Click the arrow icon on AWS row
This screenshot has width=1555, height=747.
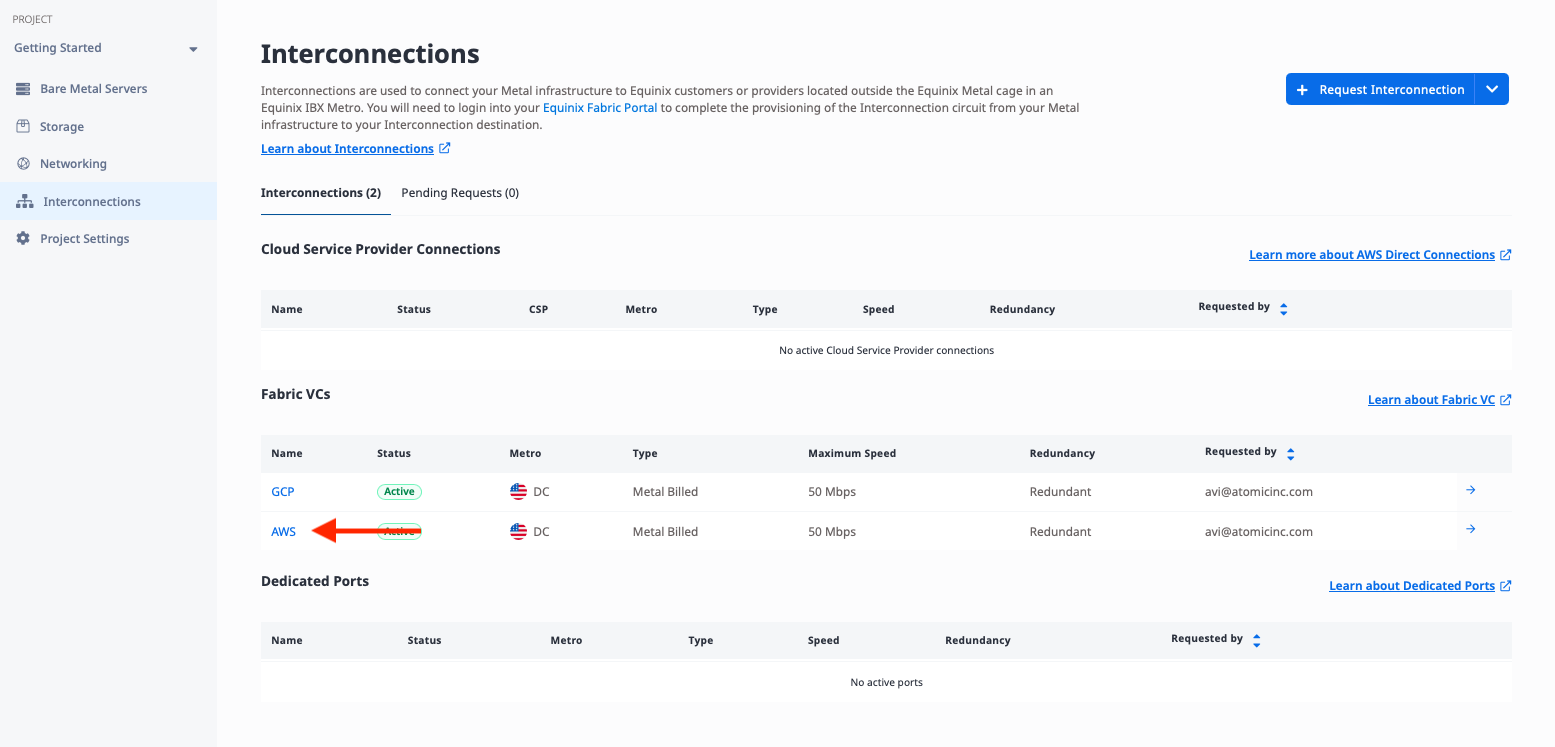pyautogui.click(x=1471, y=529)
